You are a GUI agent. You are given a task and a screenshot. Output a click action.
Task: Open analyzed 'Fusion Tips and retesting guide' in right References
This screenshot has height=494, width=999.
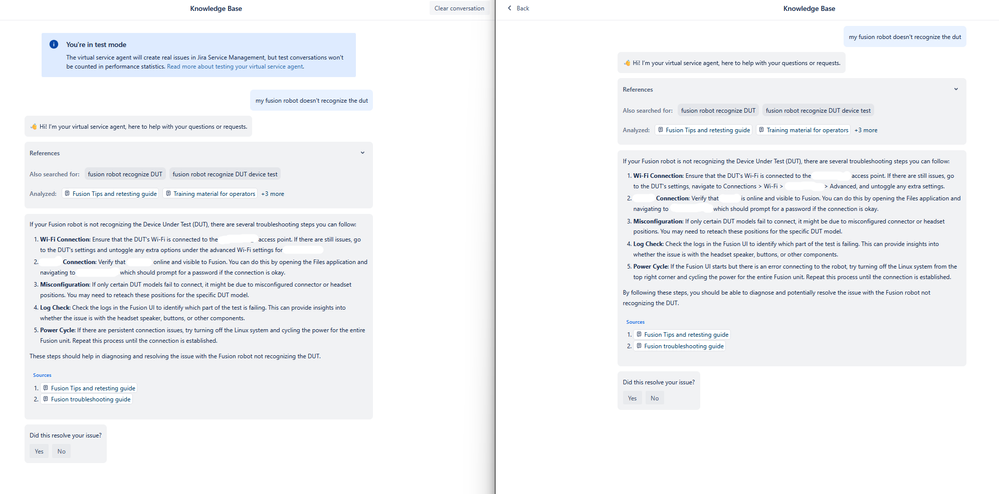pos(704,129)
